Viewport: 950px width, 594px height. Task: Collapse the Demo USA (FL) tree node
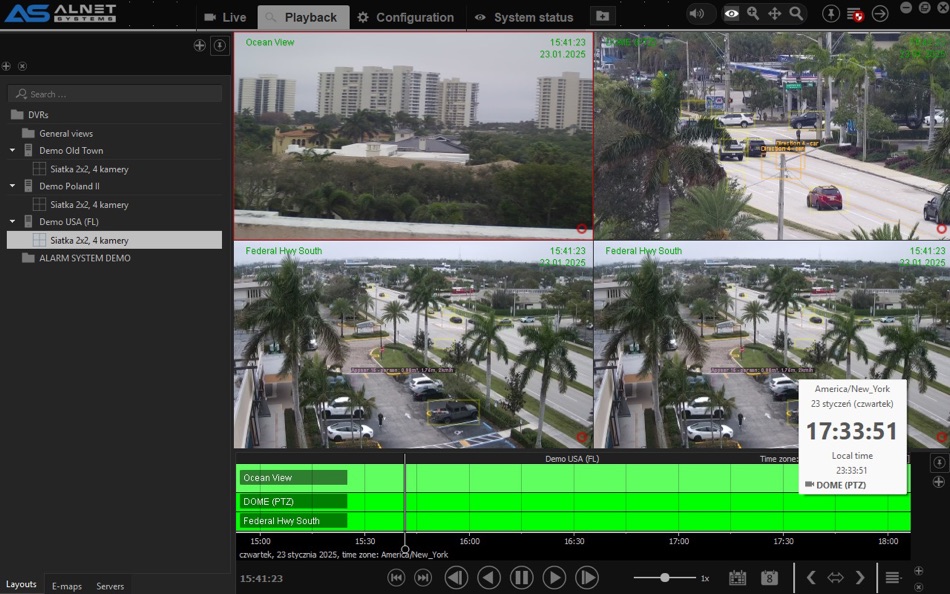pyautogui.click(x=13, y=222)
